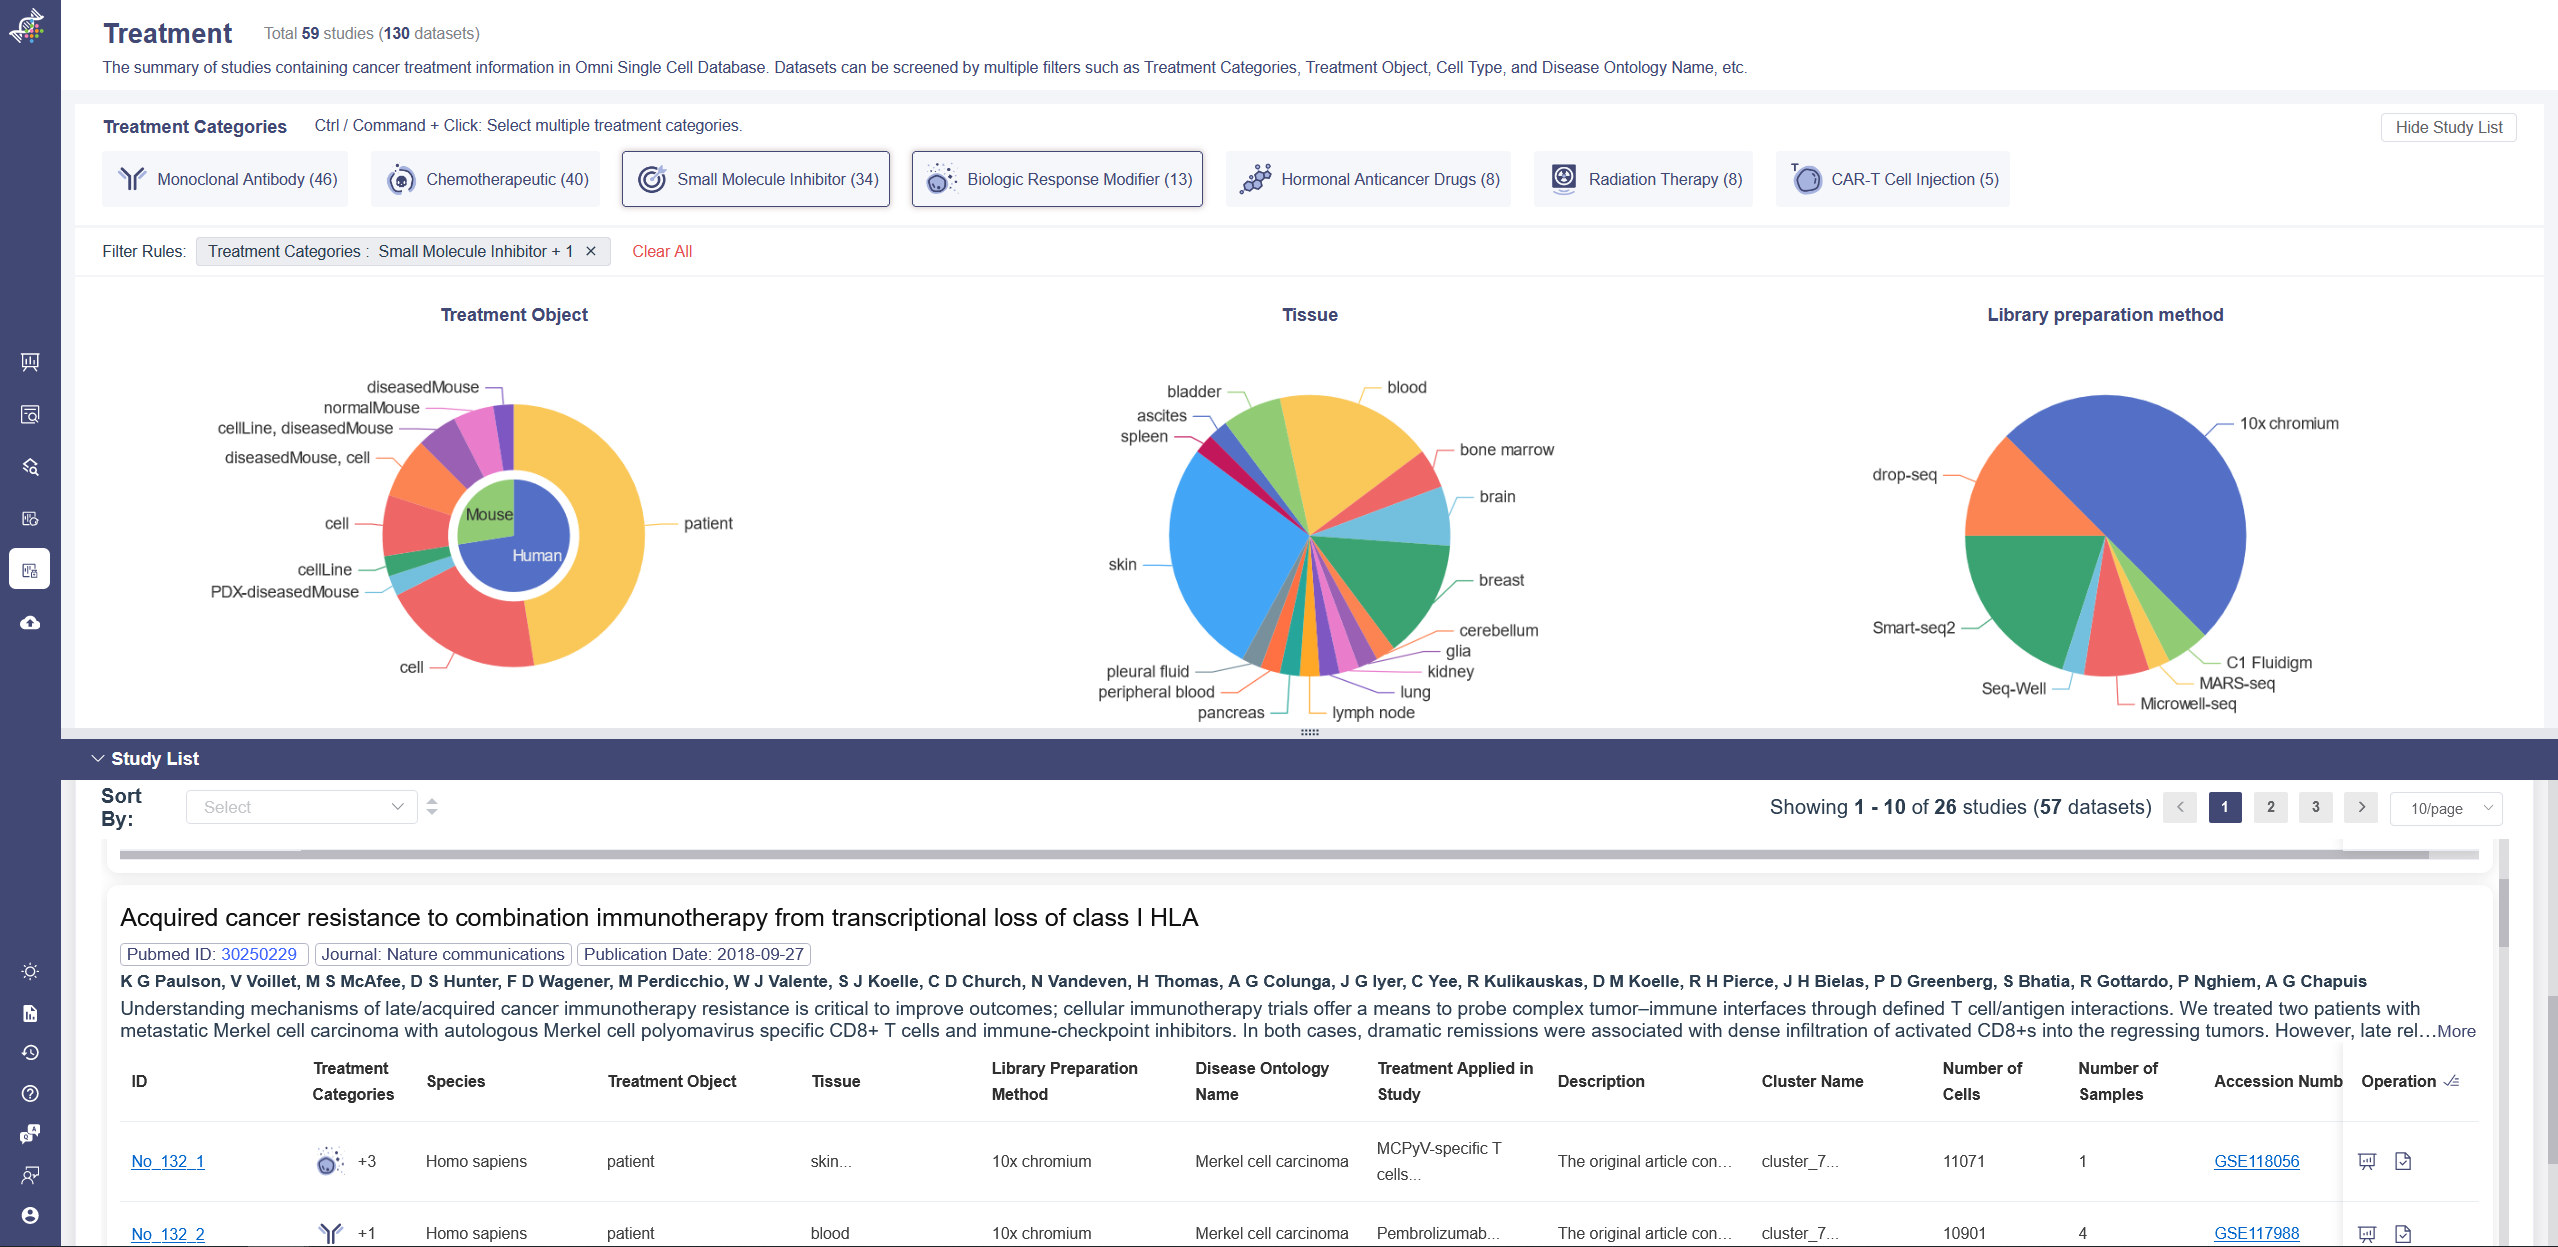
Task: Click the study title about class I HLA
Action: pos(659,917)
